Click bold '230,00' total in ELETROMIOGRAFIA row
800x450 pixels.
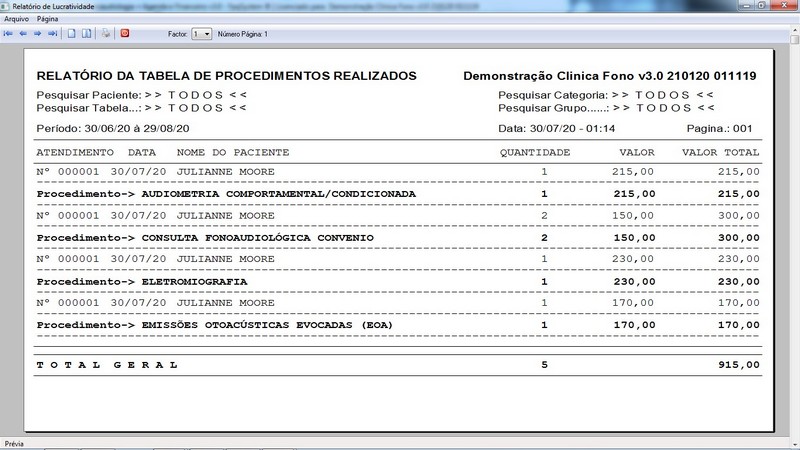pos(738,282)
